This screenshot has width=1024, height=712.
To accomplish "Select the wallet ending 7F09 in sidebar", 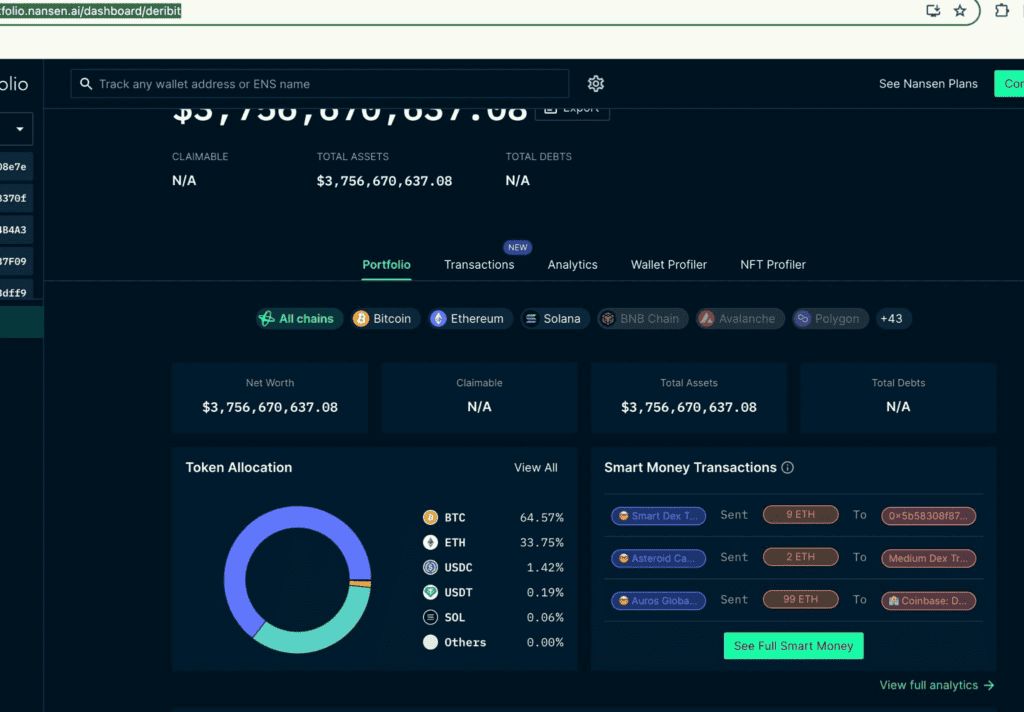I will pos(16,261).
